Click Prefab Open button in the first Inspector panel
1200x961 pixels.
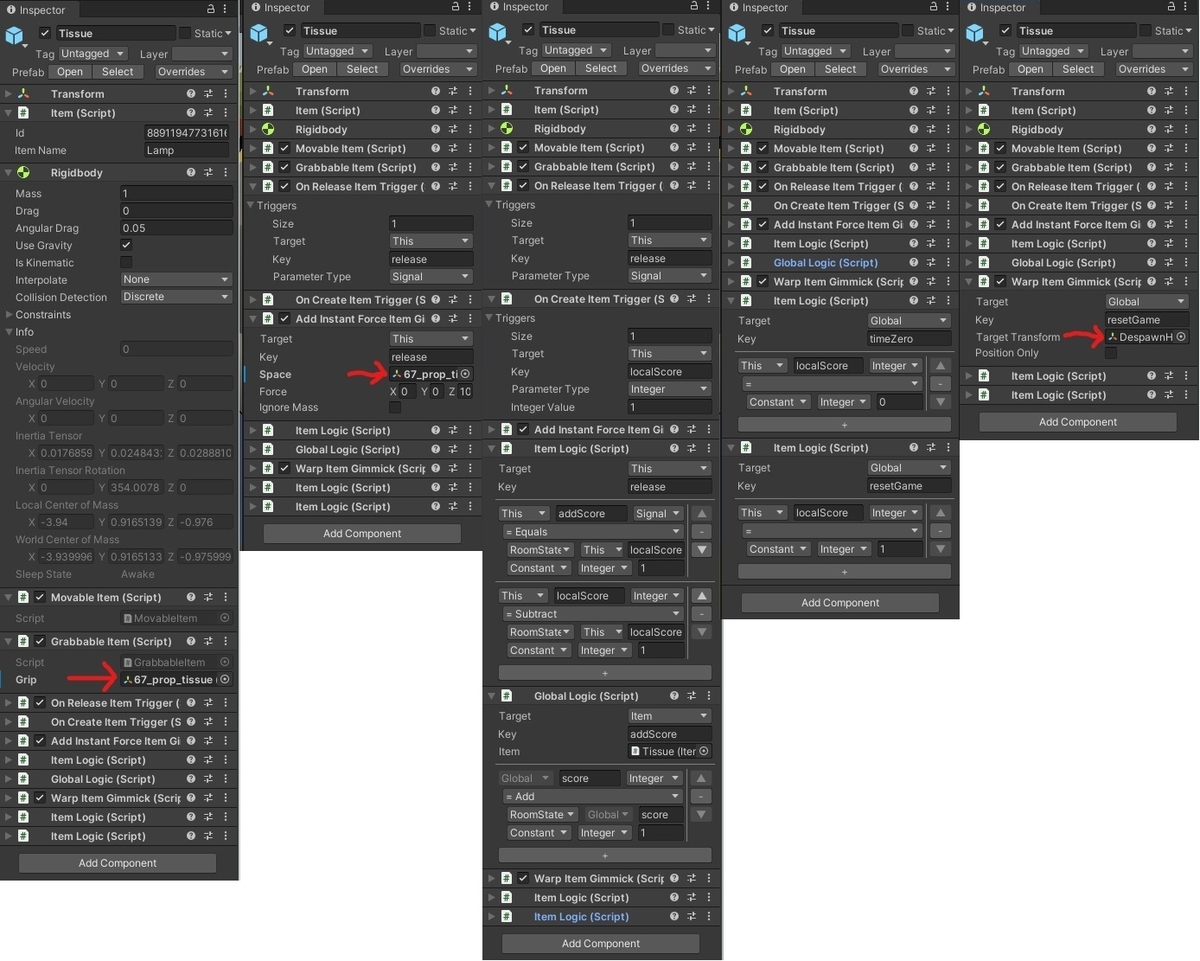point(70,72)
